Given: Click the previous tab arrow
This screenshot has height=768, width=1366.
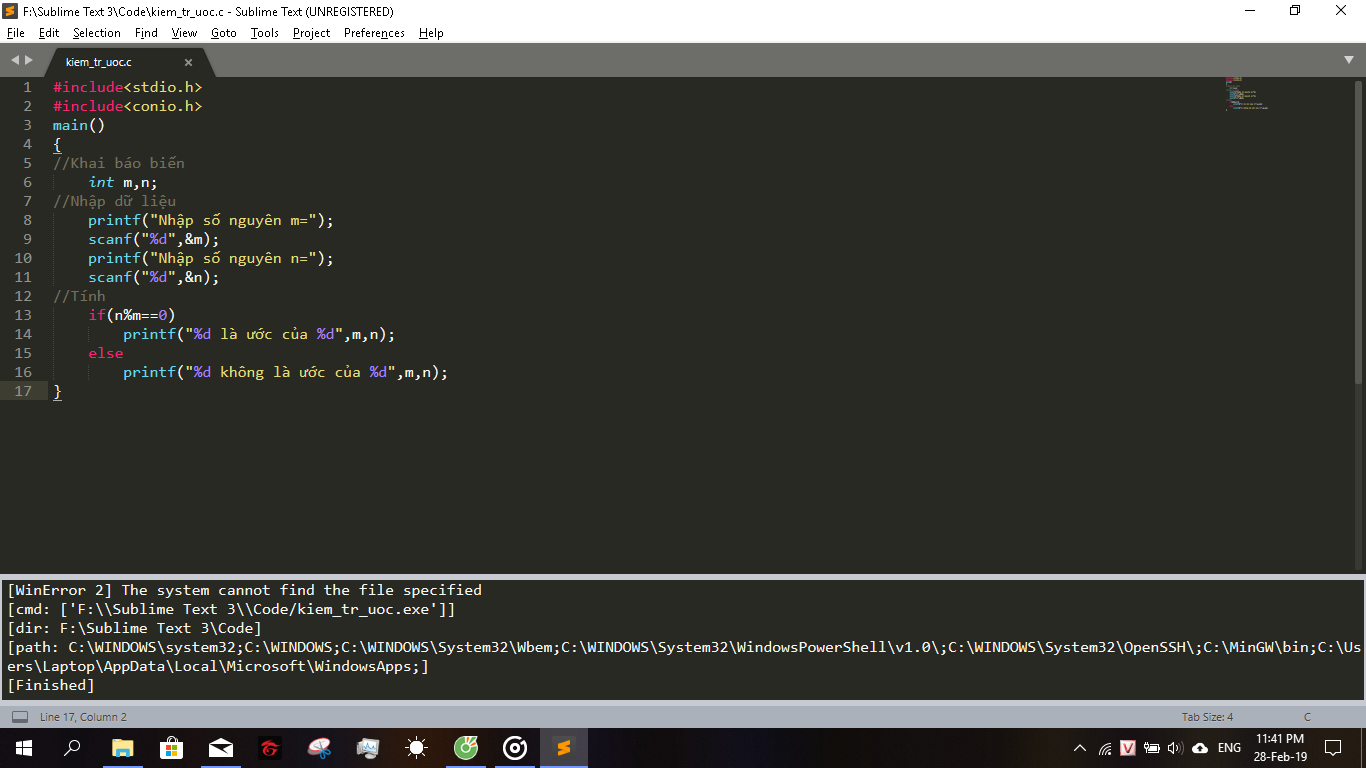Looking at the screenshot, I should [x=15, y=61].
